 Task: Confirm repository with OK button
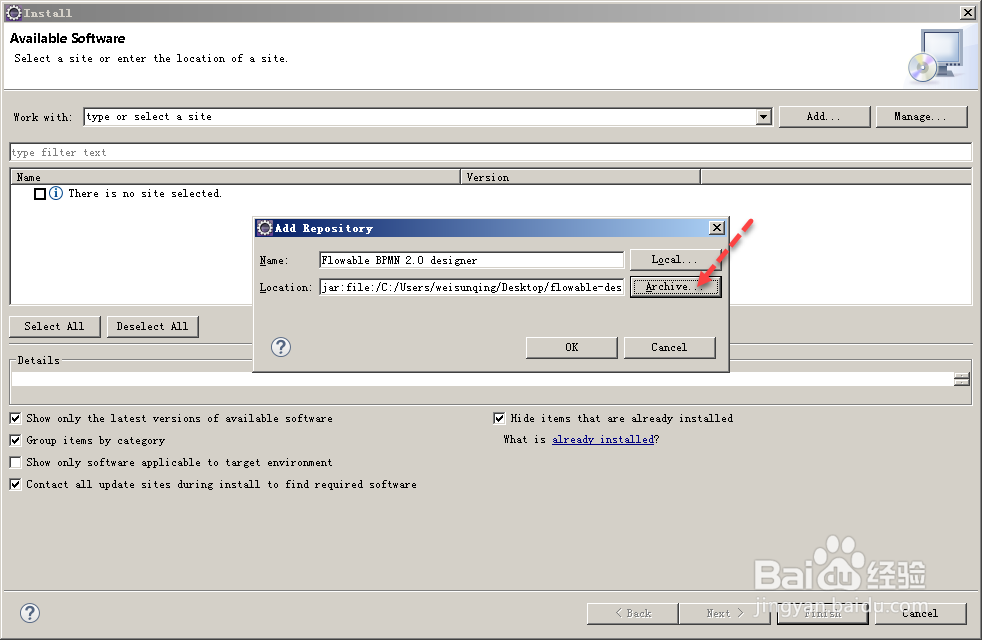click(572, 348)
